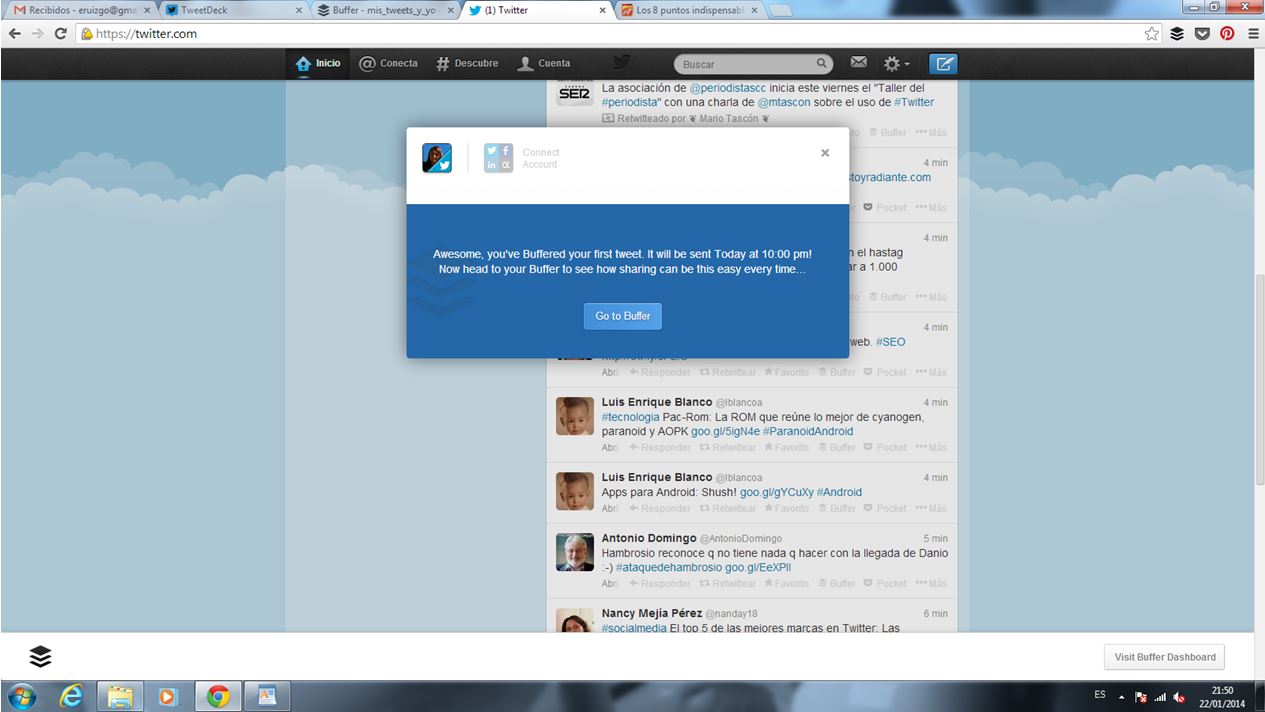Click Visit Buffer Dashboard button
The width and height of the screenshot is (1265, 712).
tap(1164, 657)
